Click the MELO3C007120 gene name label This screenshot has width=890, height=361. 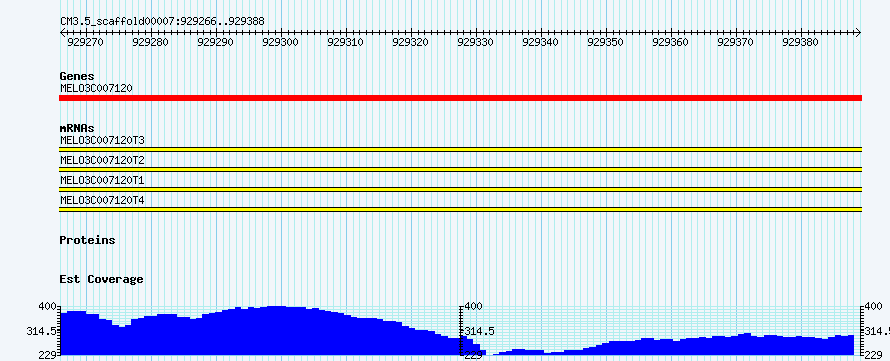click(x=96, y=88)
